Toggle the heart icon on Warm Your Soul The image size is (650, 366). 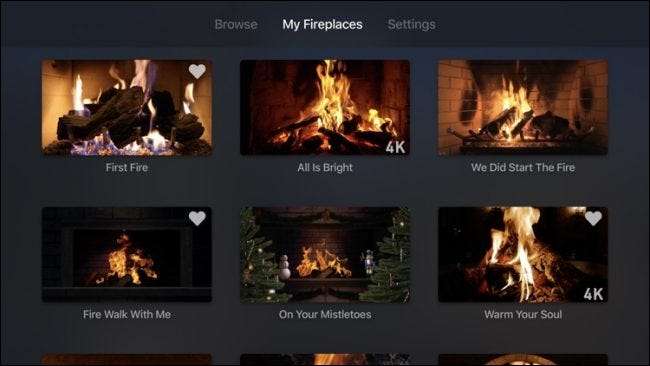point(593,218)
